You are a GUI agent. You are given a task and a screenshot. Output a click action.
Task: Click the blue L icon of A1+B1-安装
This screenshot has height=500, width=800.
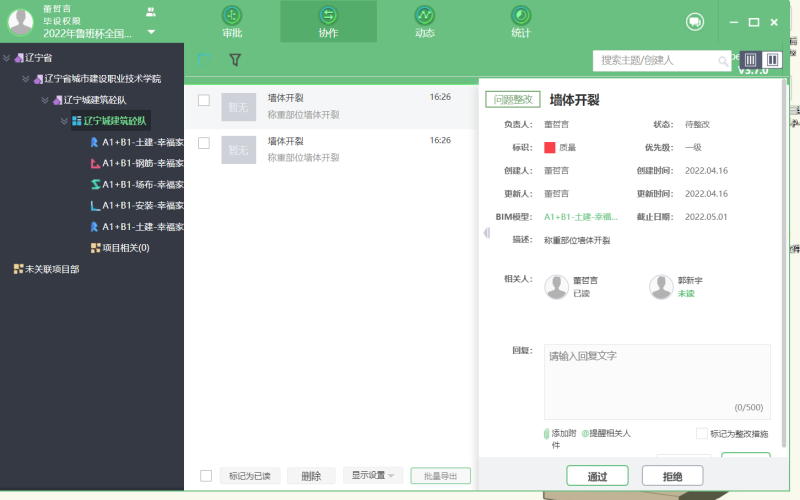(x=95, y=206)
